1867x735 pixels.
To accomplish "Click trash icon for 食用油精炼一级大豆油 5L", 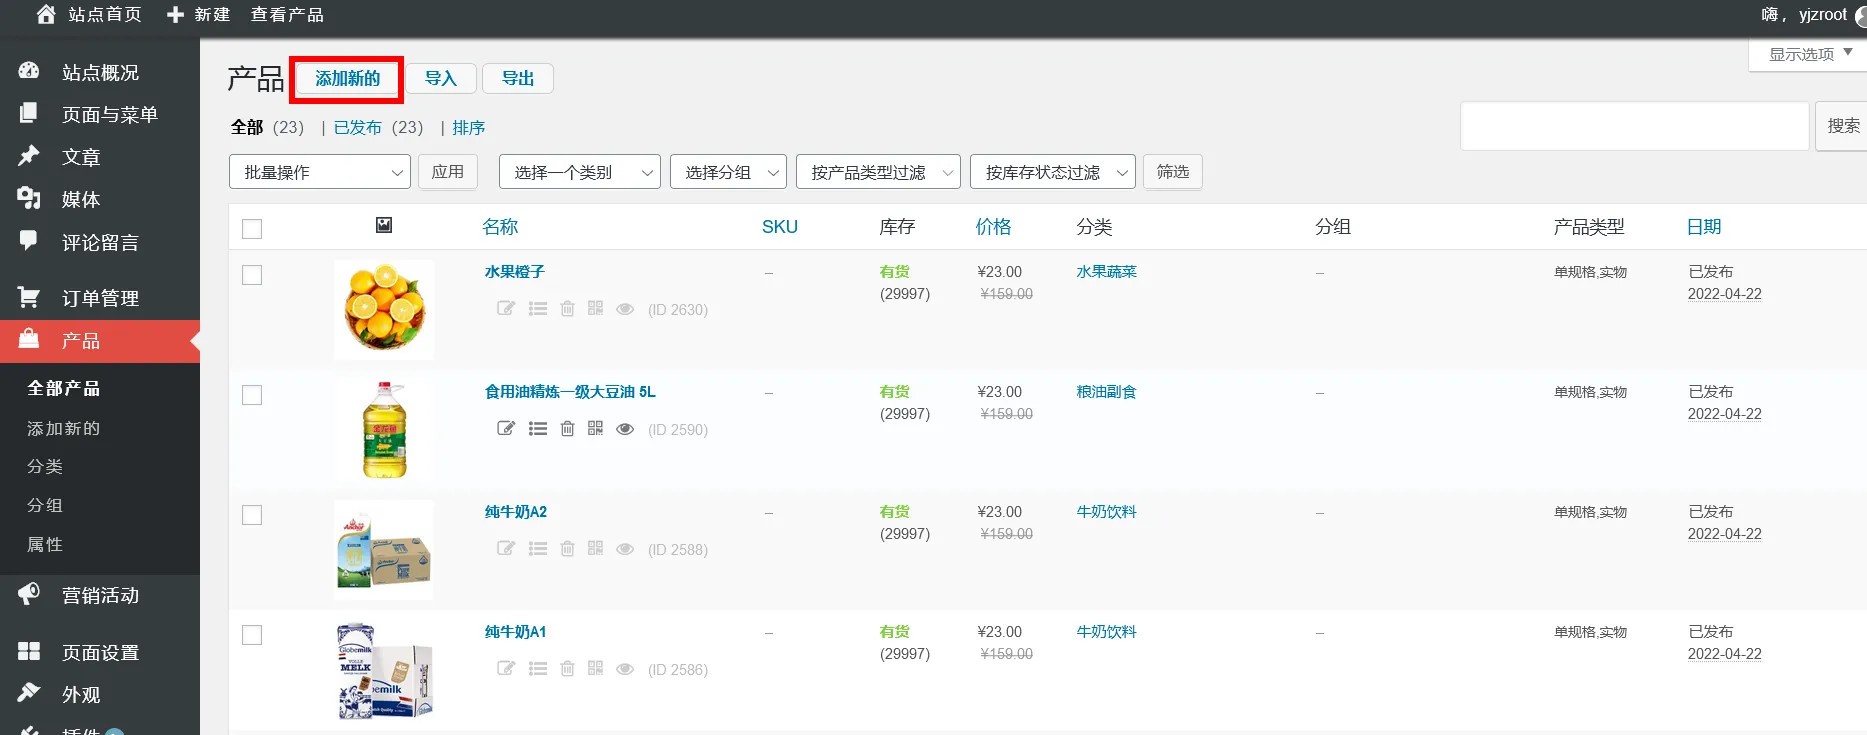I will point(567,429).
